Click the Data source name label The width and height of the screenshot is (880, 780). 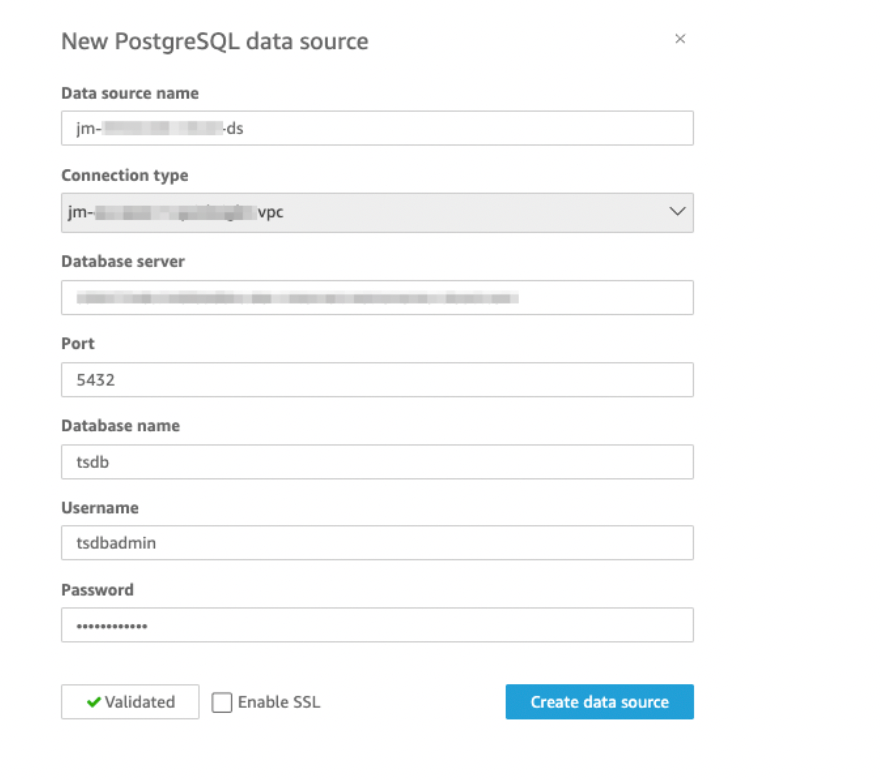(x=130, y=93)
